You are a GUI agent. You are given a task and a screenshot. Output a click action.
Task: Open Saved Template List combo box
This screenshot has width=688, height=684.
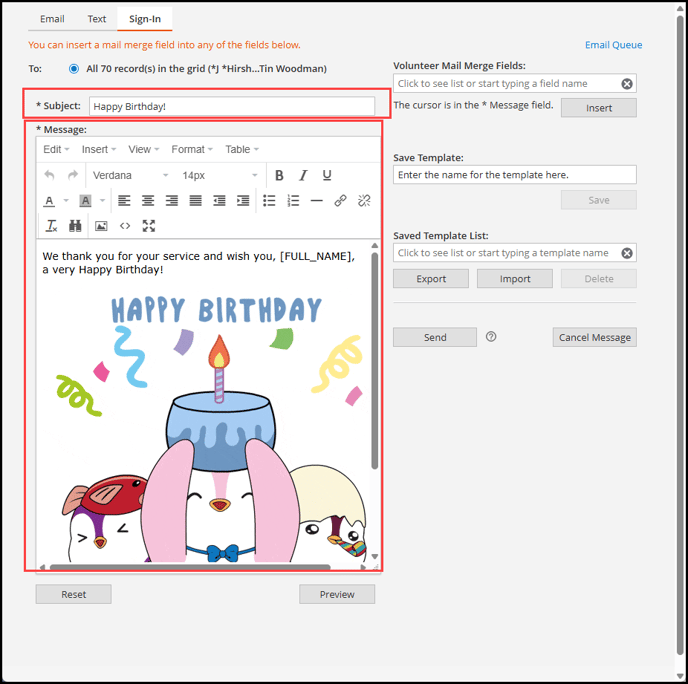click(x=514, y=253)
